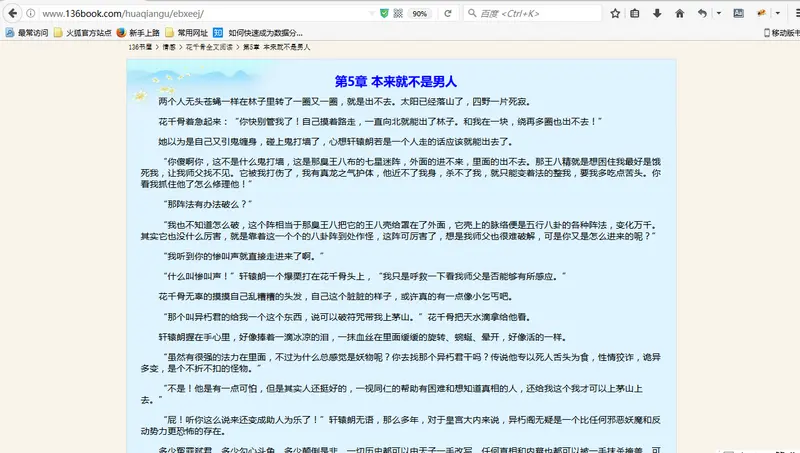Click the orange extension icon in toolbar
This screenshot has height=453, width=800.
(x=762, y=13)
